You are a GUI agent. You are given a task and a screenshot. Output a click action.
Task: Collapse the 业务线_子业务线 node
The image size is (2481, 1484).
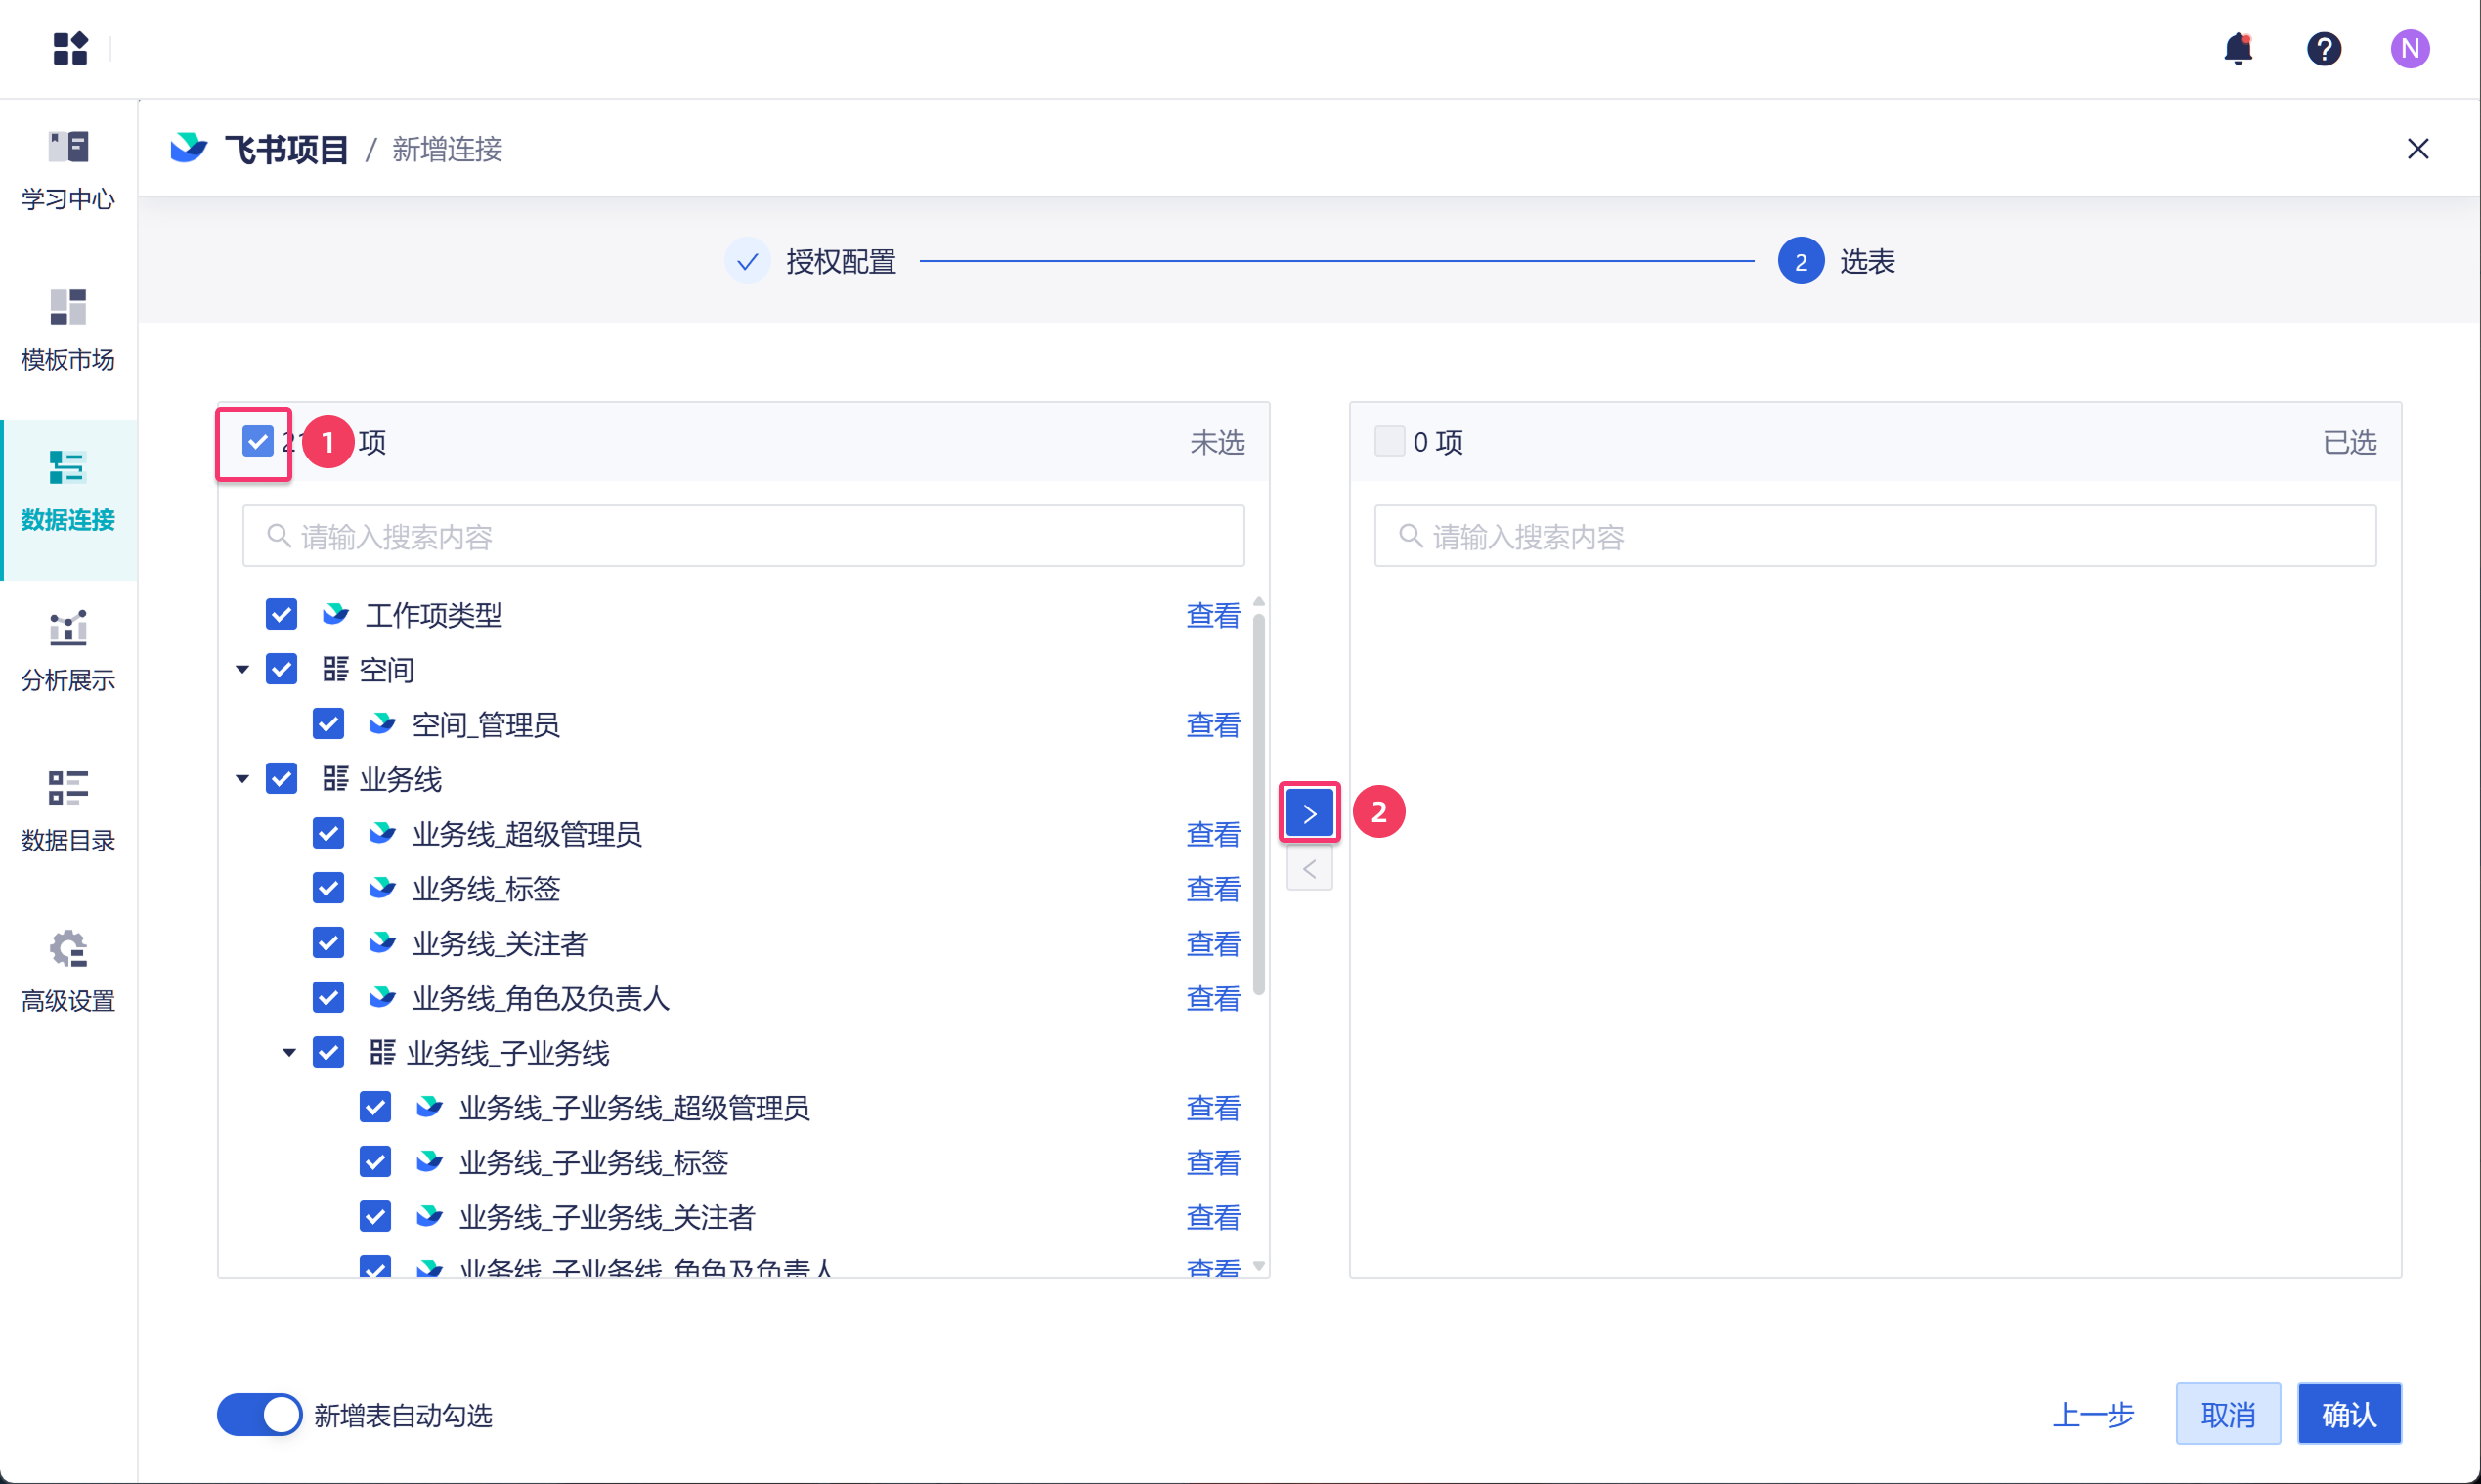[x=289, y=1052]
